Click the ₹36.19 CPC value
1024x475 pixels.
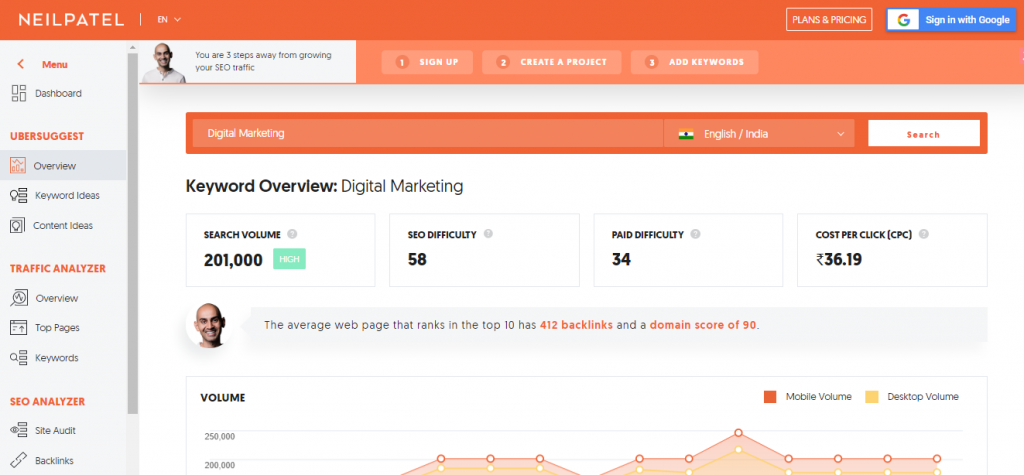click(x=839, y=259)
